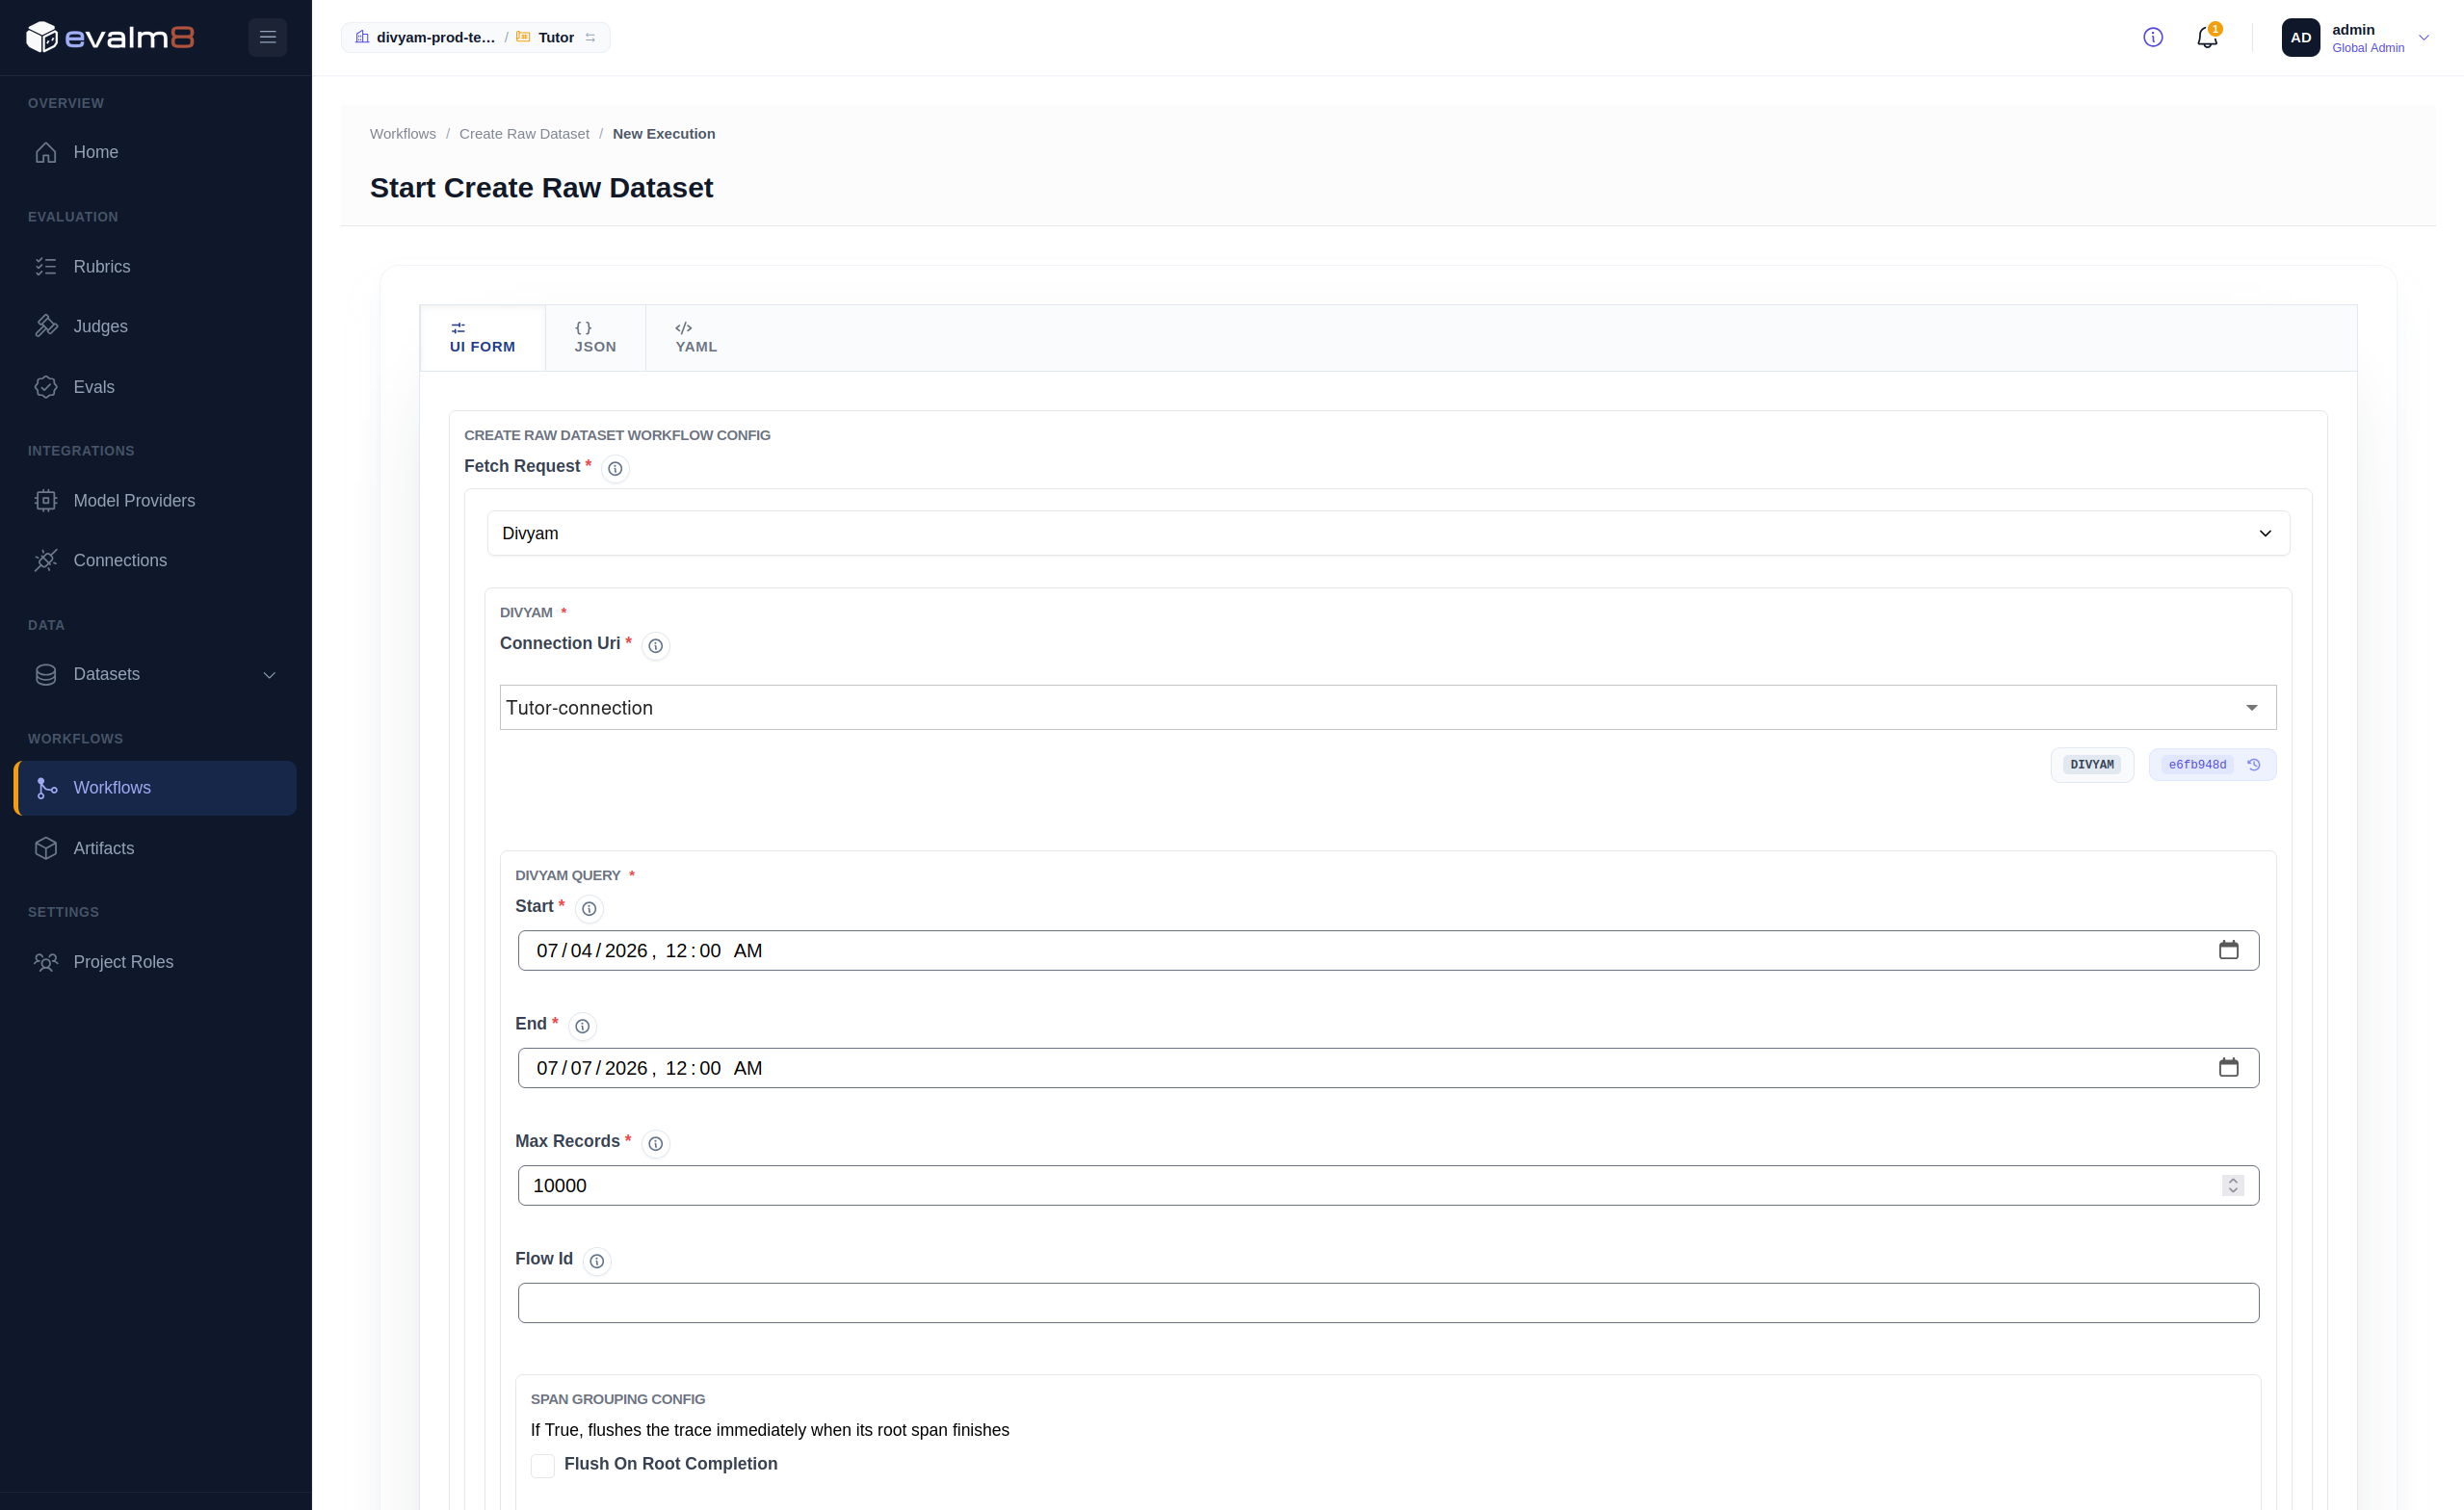Click into the Flow Id input field

pyautogui.click(x=1388, y=1302)
